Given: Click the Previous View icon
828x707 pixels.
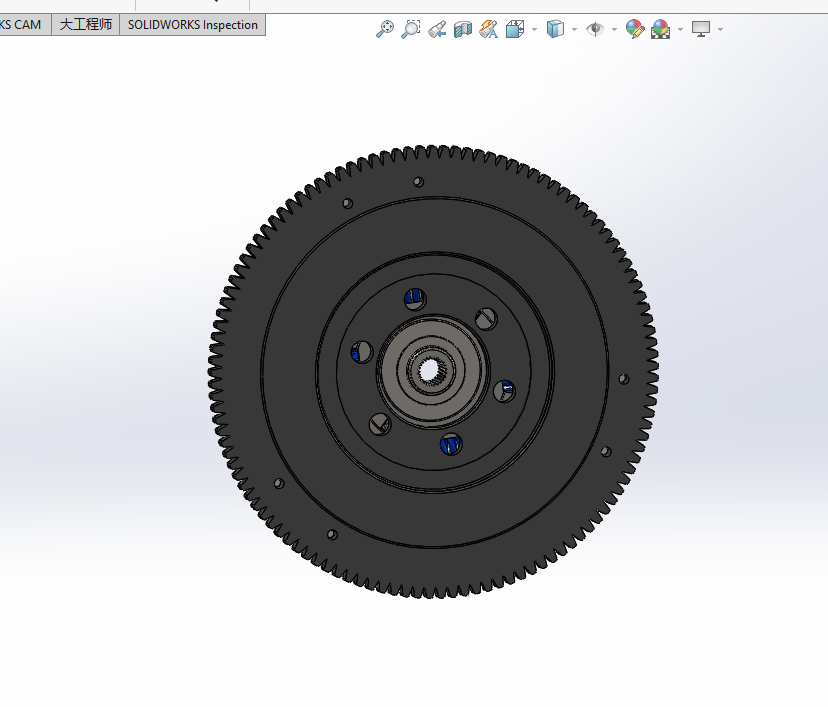Looking at the screenshot, I should pos(437,29).
